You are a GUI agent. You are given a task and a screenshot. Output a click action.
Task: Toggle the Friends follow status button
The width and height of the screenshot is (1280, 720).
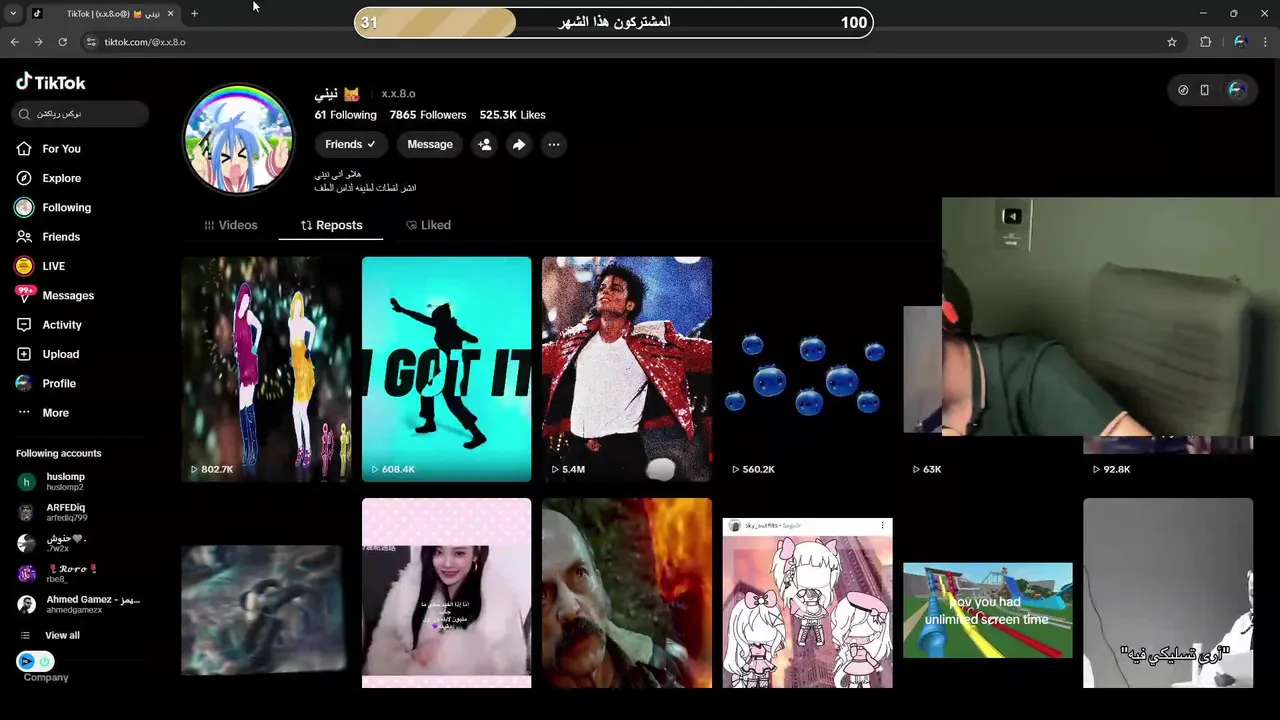click(x=350, y=144)
